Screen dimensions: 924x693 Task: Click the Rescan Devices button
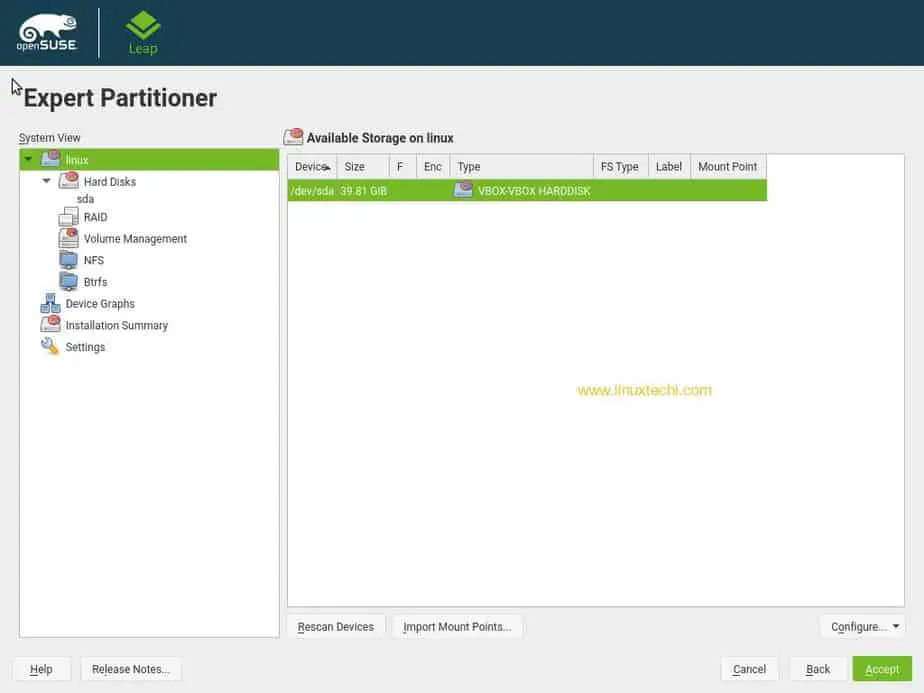pyautogui.click(x=336, y=626)
